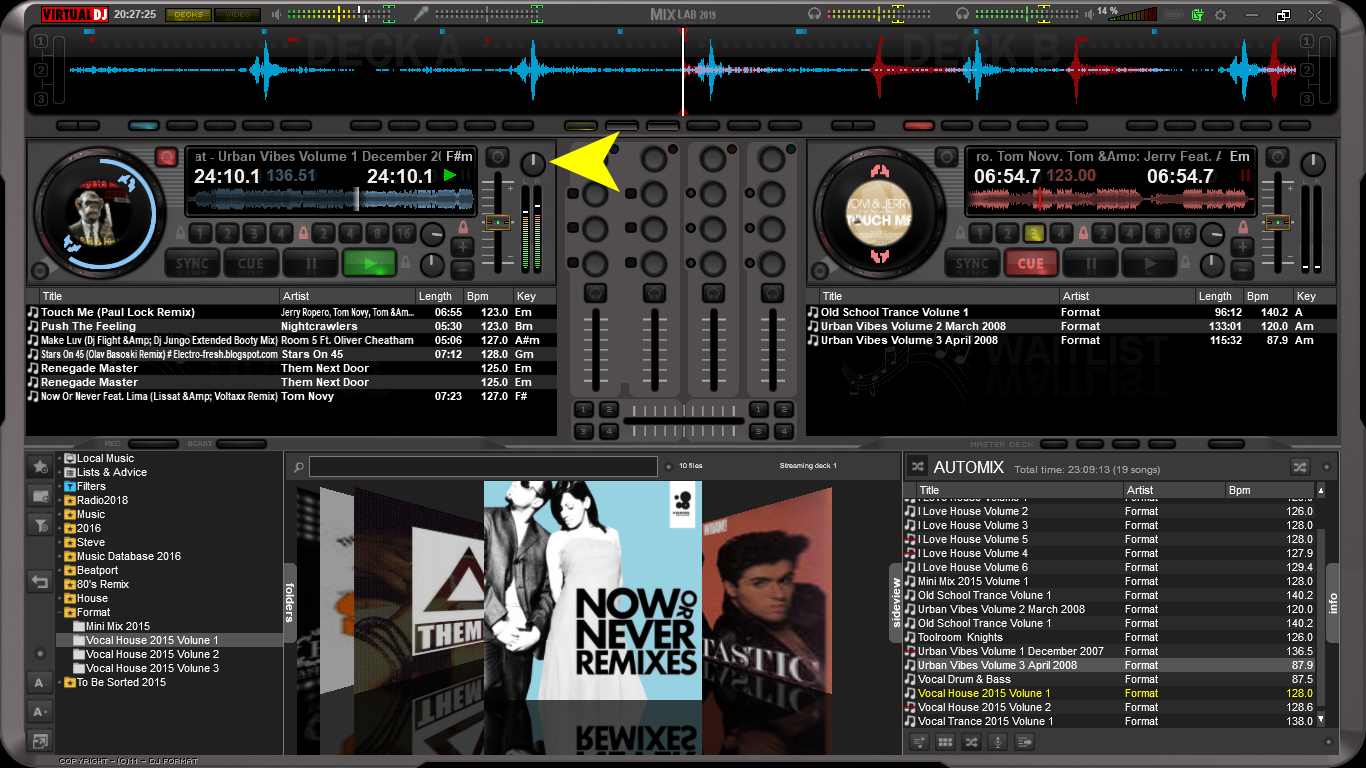Screen dimensions: 1366x768
Task: Click the effect button left of deck B display
Action: [x=946, y=157]
